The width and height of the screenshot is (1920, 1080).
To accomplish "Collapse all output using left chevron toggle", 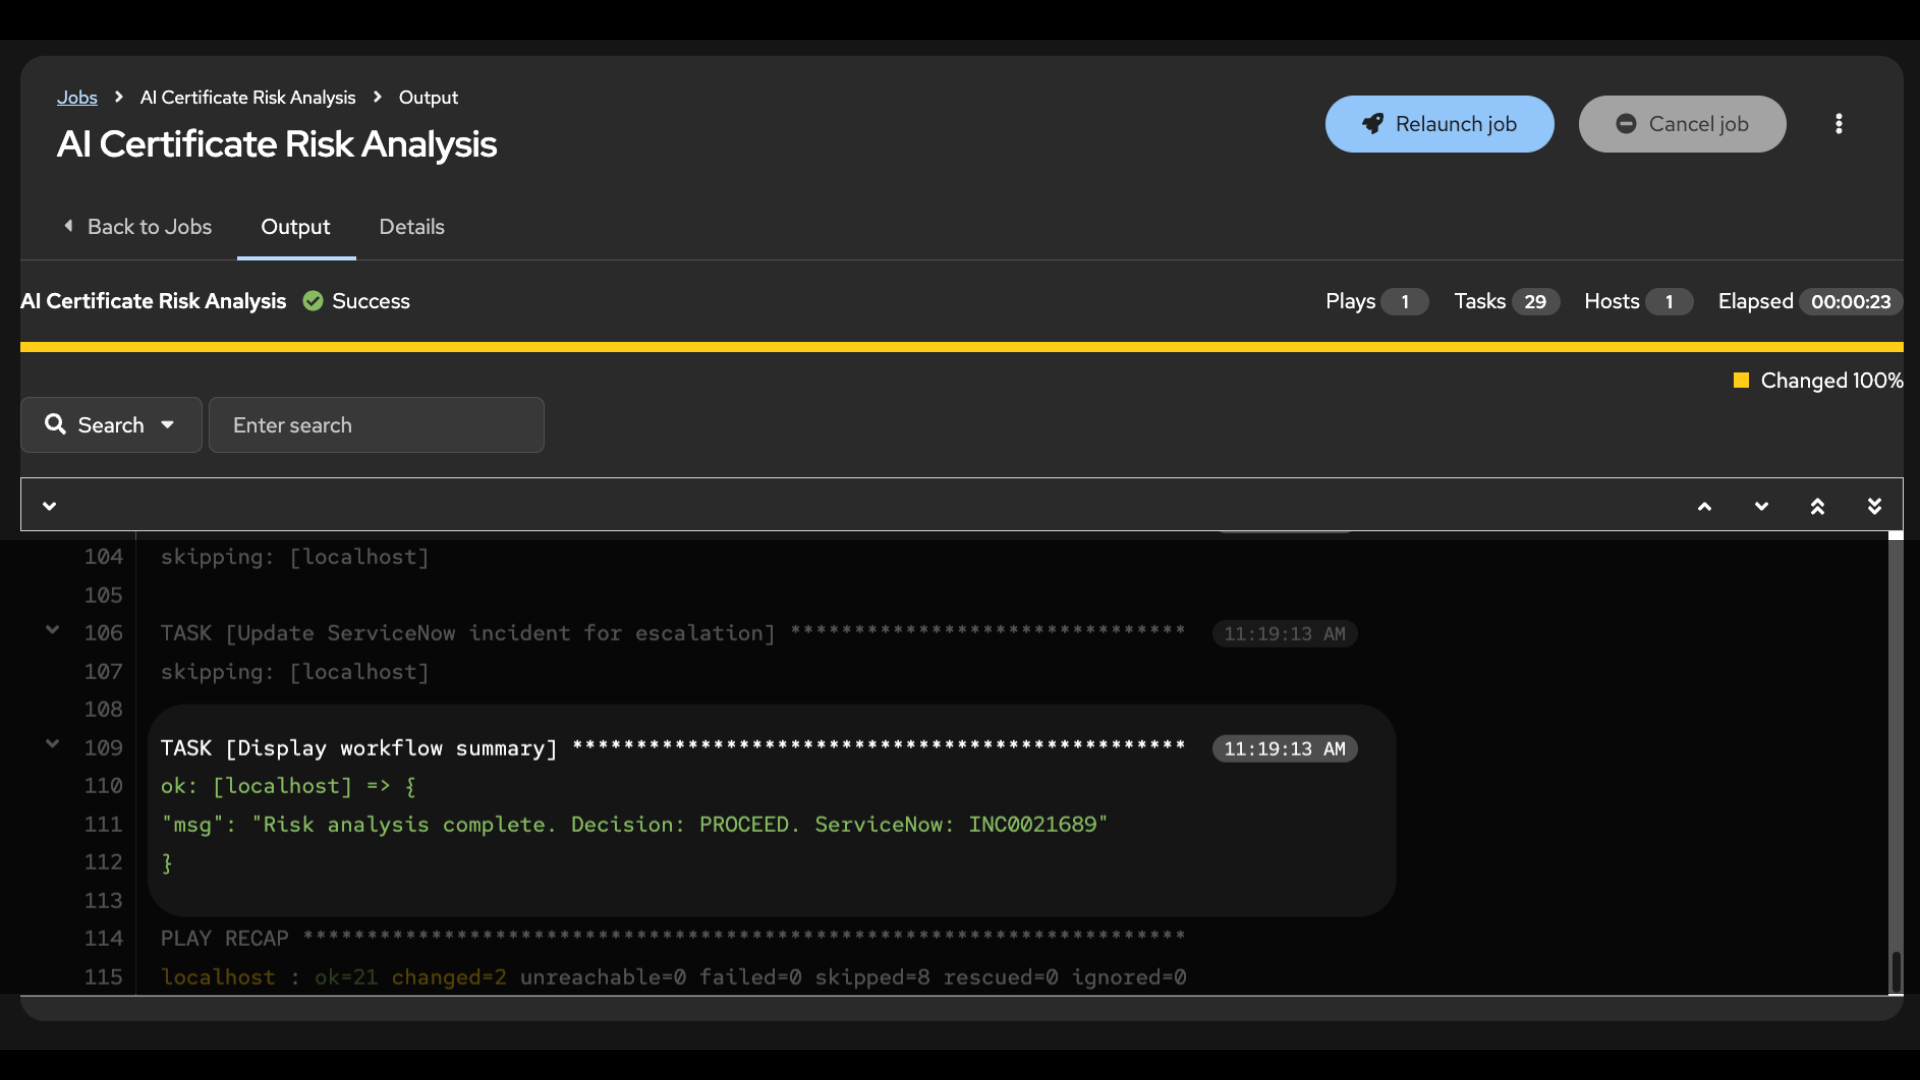I will pos(49,506).
